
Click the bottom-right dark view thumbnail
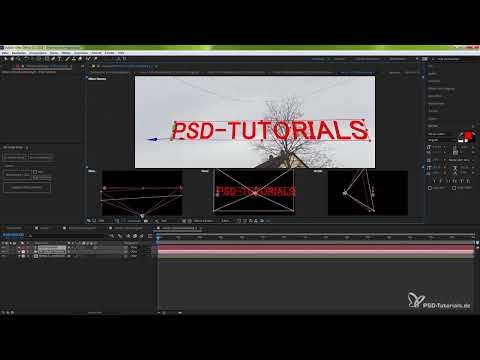click(368, 193)
